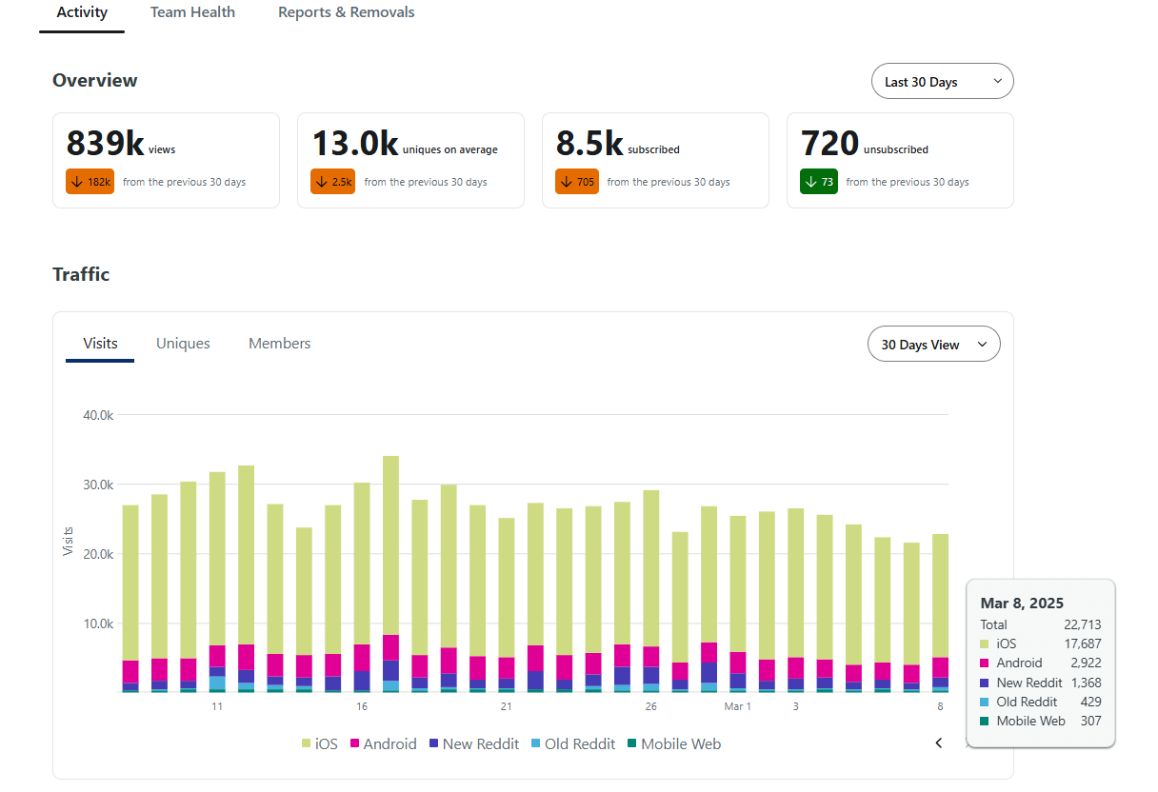The width and height of the screenshot is (1158, 792).
Task: Click the 720 unsubscribed card
Action: coord(900,160)
